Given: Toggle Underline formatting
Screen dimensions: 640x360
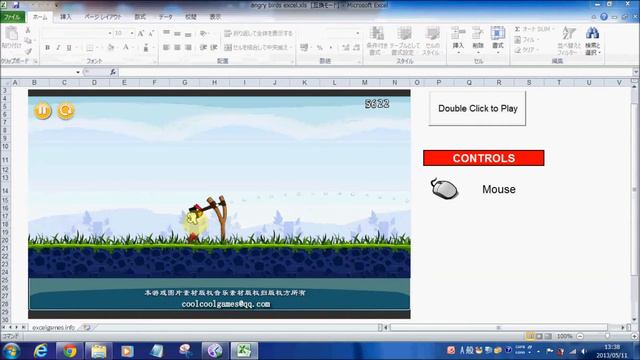Looking at the screenshot, I should (x=69, y=48).
